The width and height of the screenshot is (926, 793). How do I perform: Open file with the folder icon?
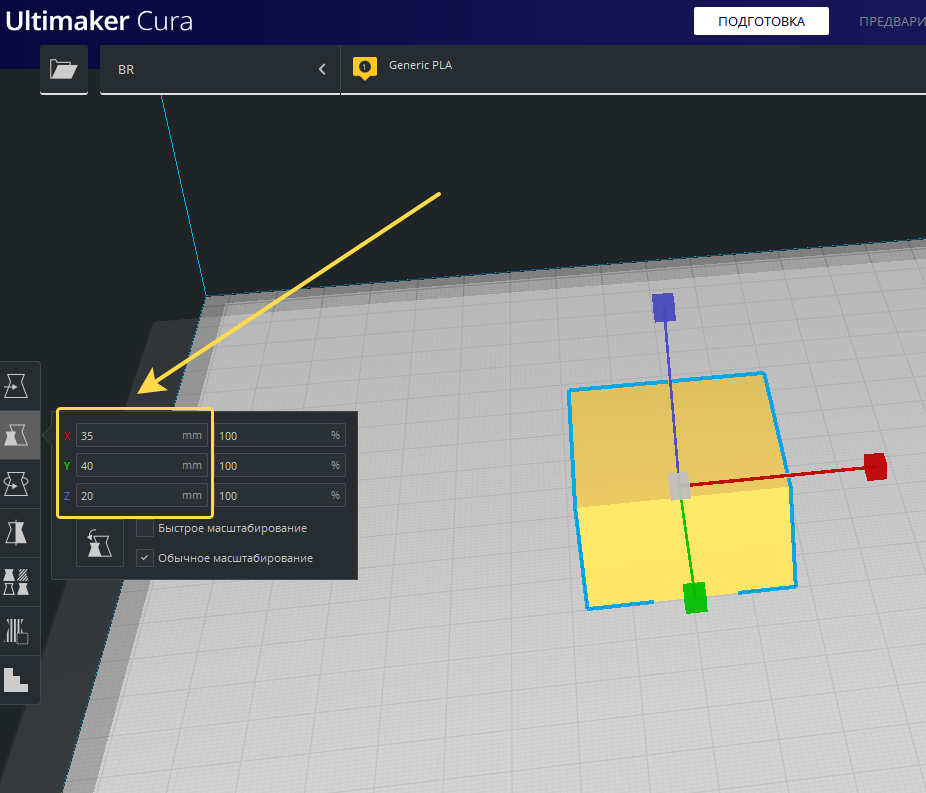click(x=64, y=69)
